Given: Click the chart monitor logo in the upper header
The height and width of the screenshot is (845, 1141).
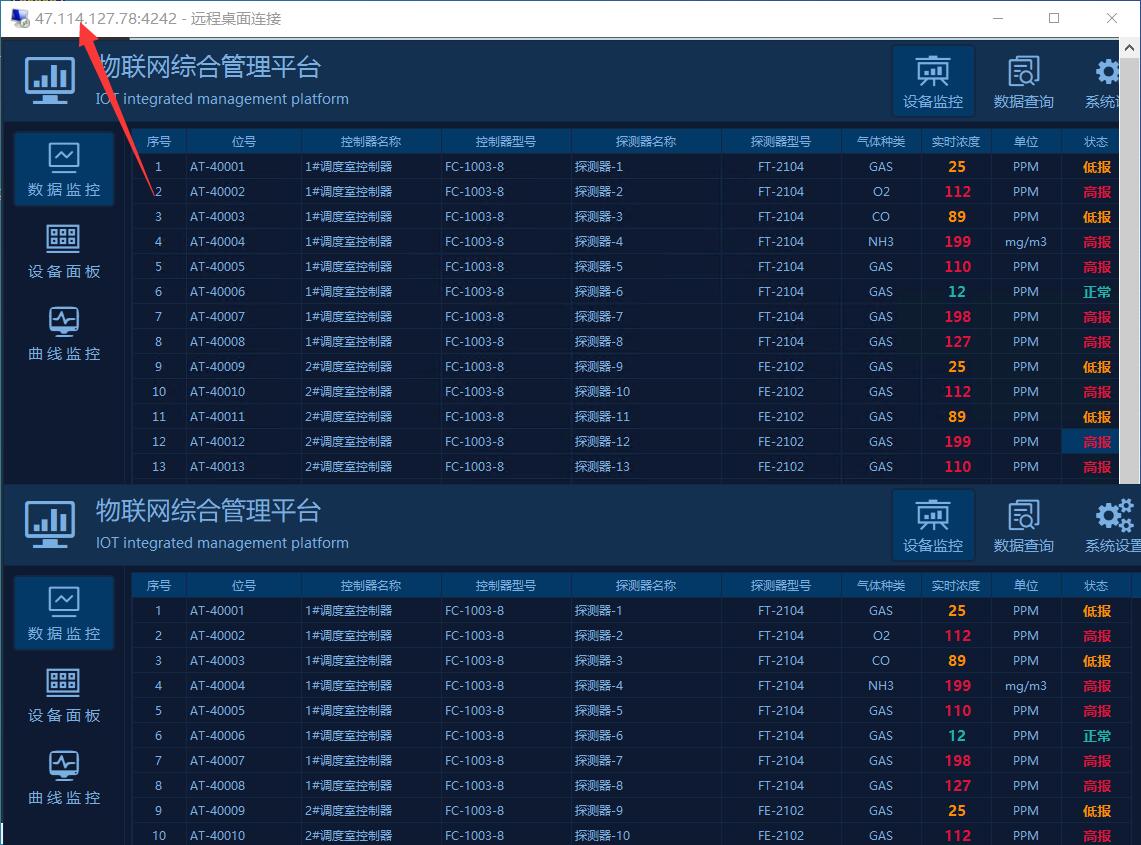Looking at the screenshot, I should 49,80.
